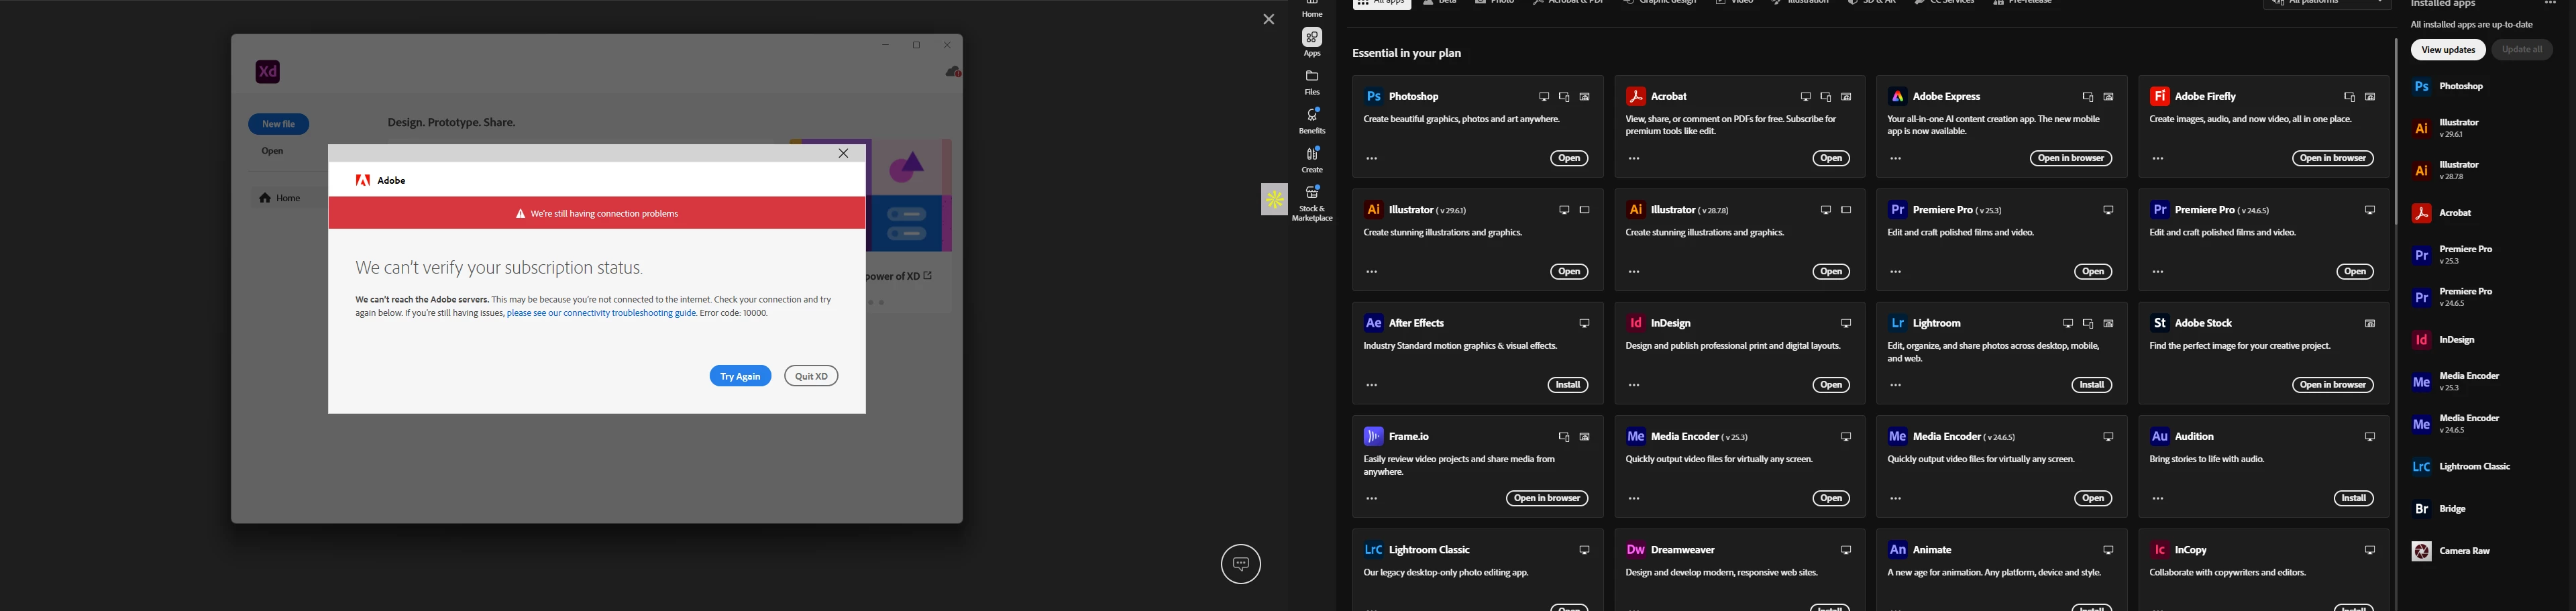Click the mobile platform icon on Lightroom card

[2088, 324]
